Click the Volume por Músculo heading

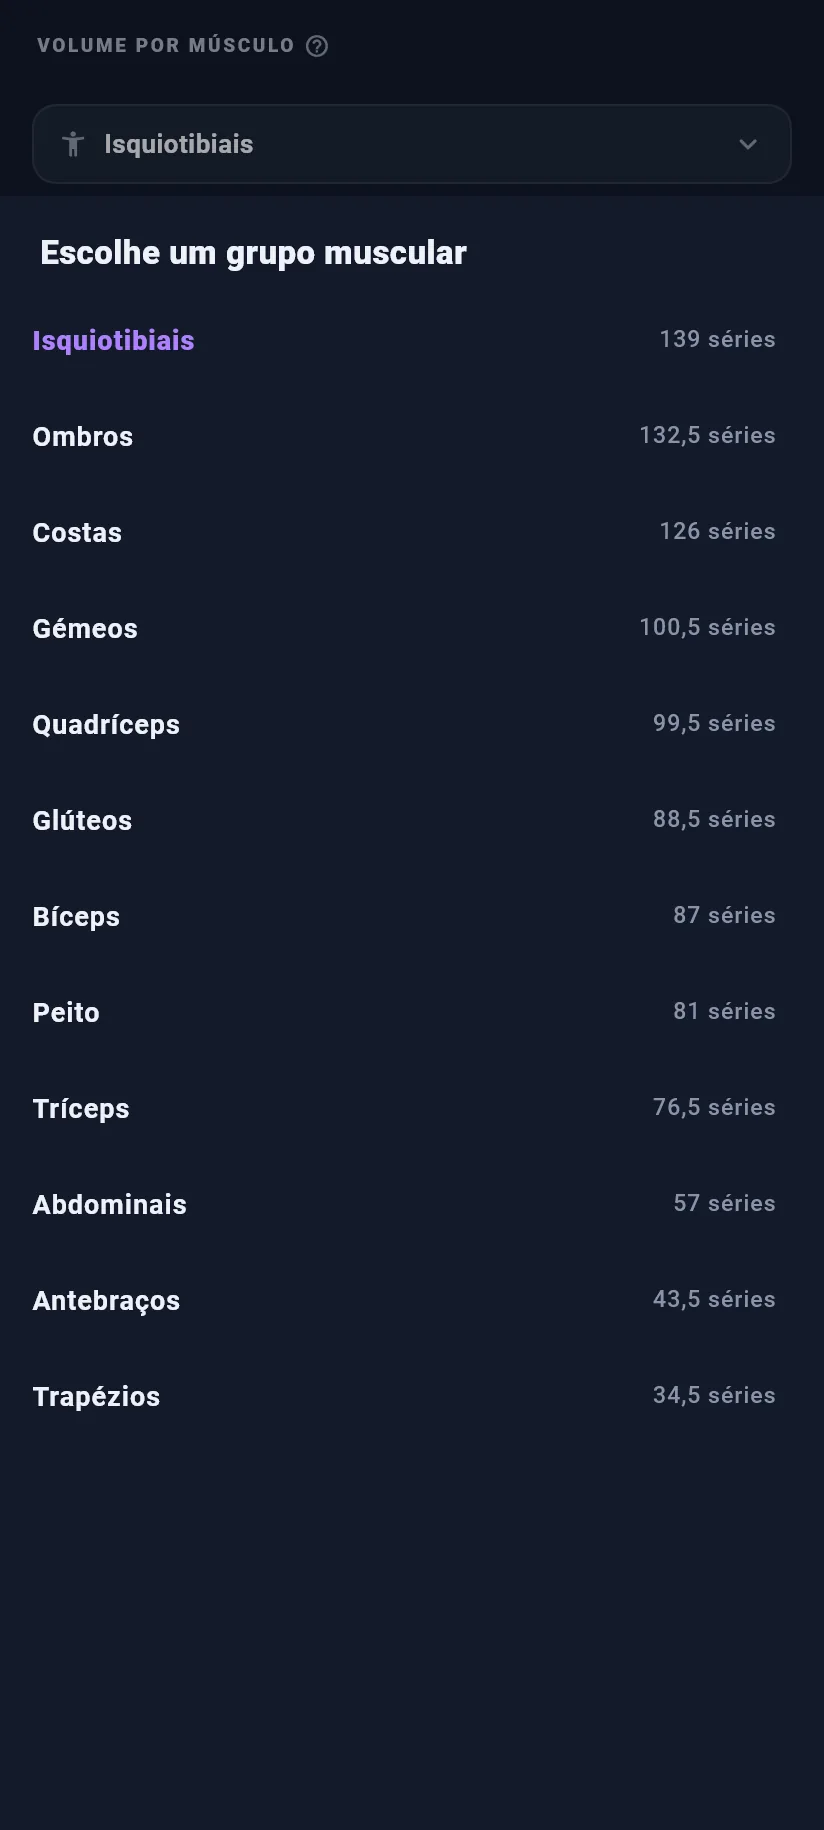(x=166, y=46)
